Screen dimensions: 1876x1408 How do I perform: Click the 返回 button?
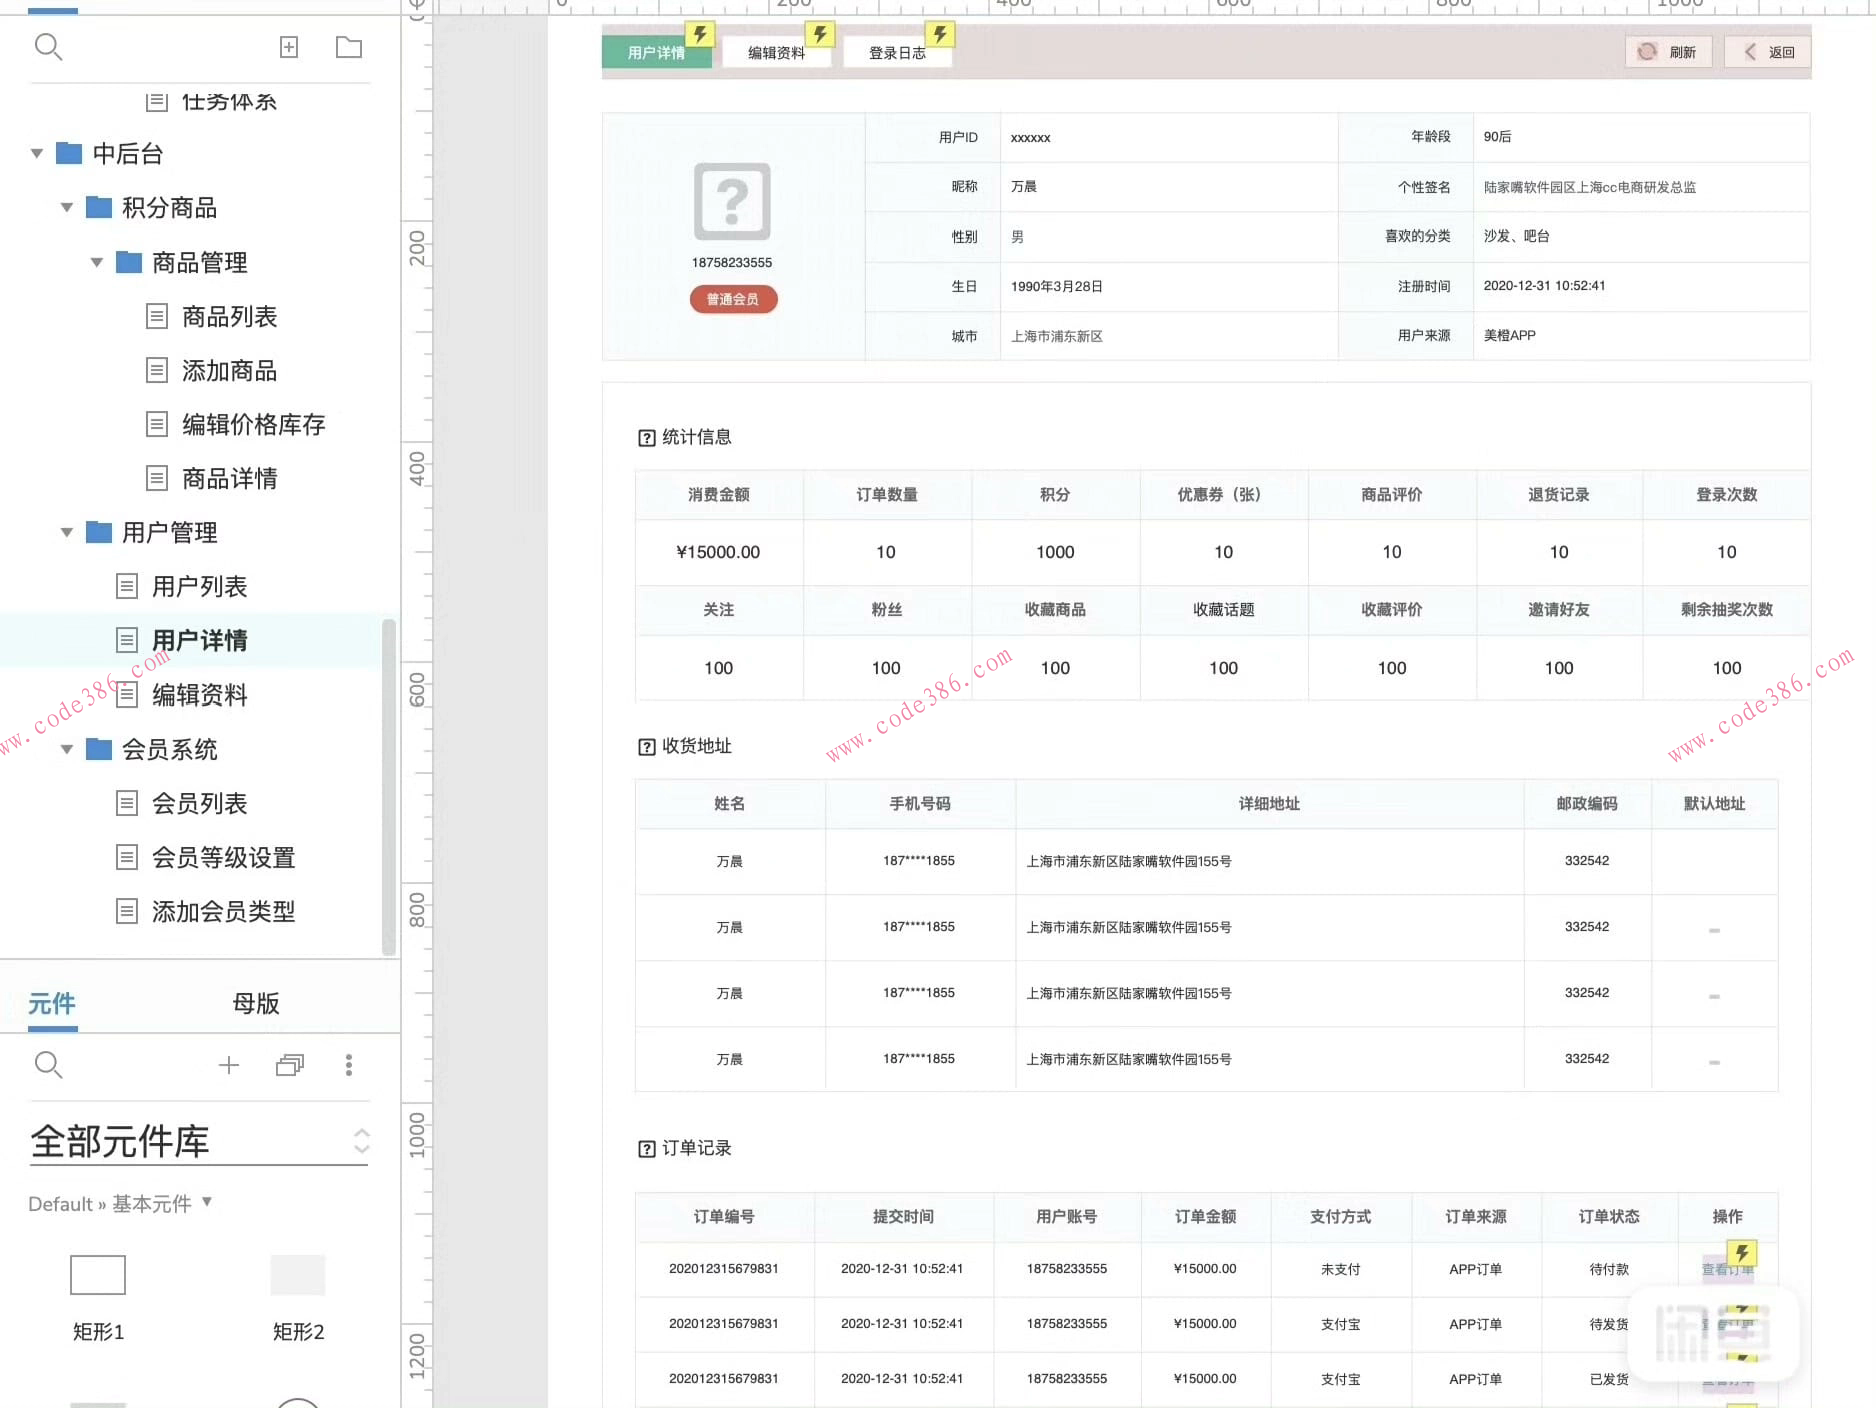[x=1769, y=52]
